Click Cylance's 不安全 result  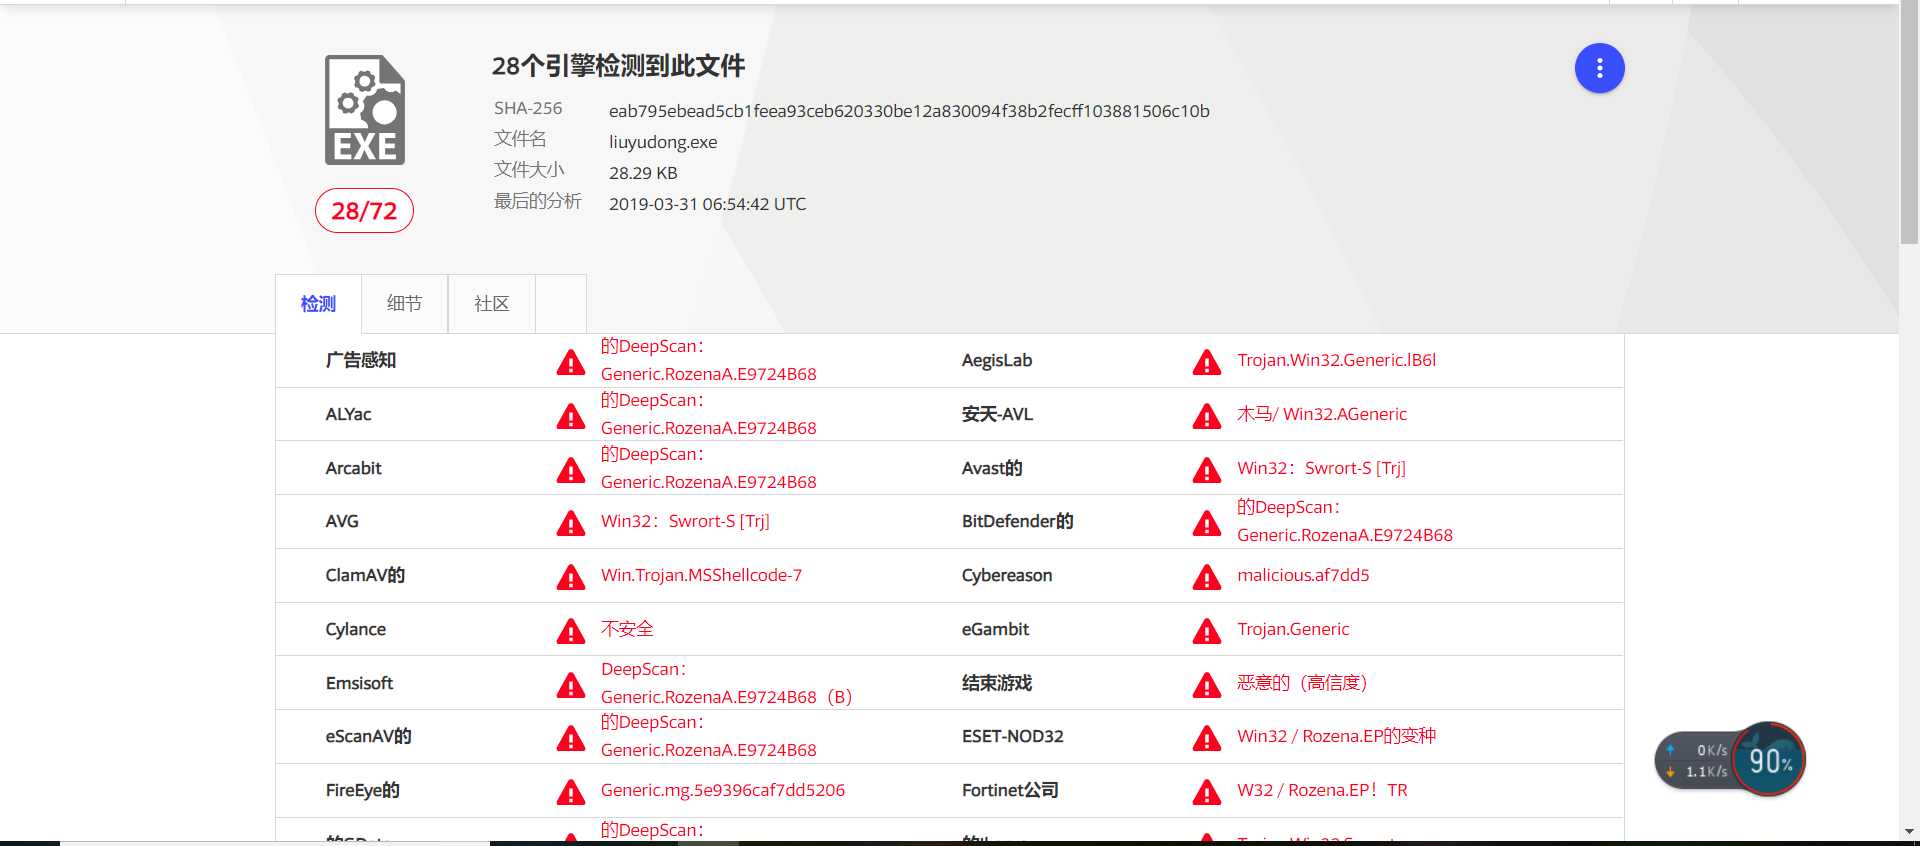[627, 629]
